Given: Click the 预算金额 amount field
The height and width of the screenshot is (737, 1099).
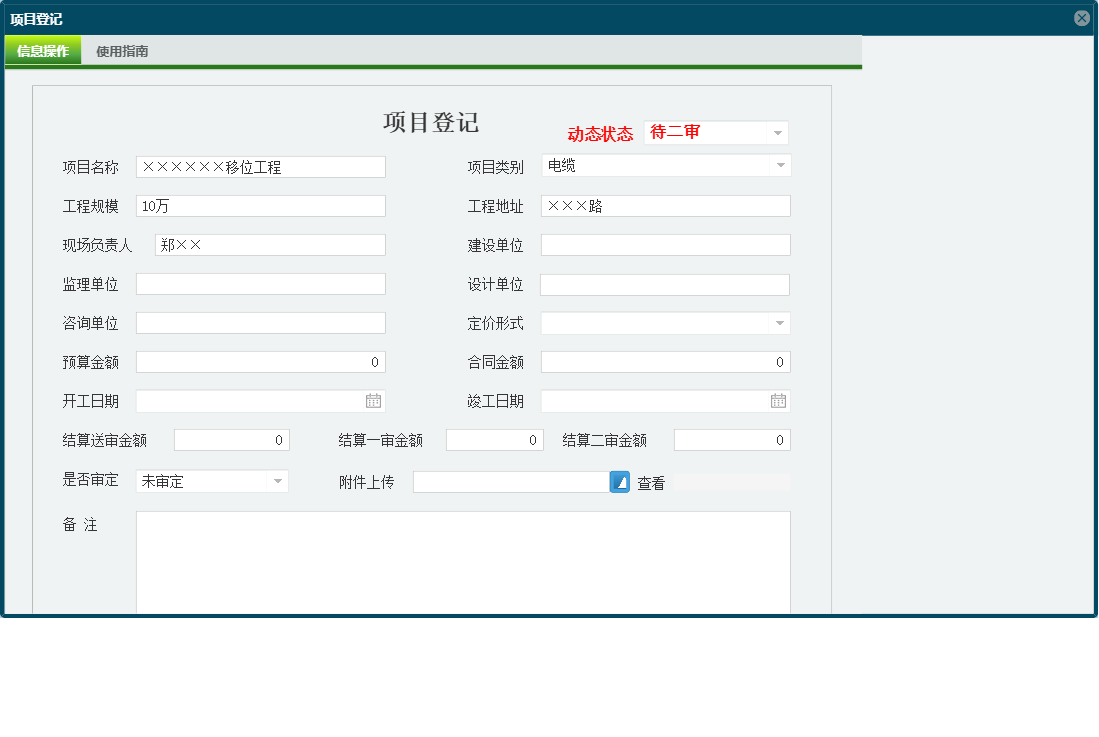Looking at the screenshot, I should (260, 361).
